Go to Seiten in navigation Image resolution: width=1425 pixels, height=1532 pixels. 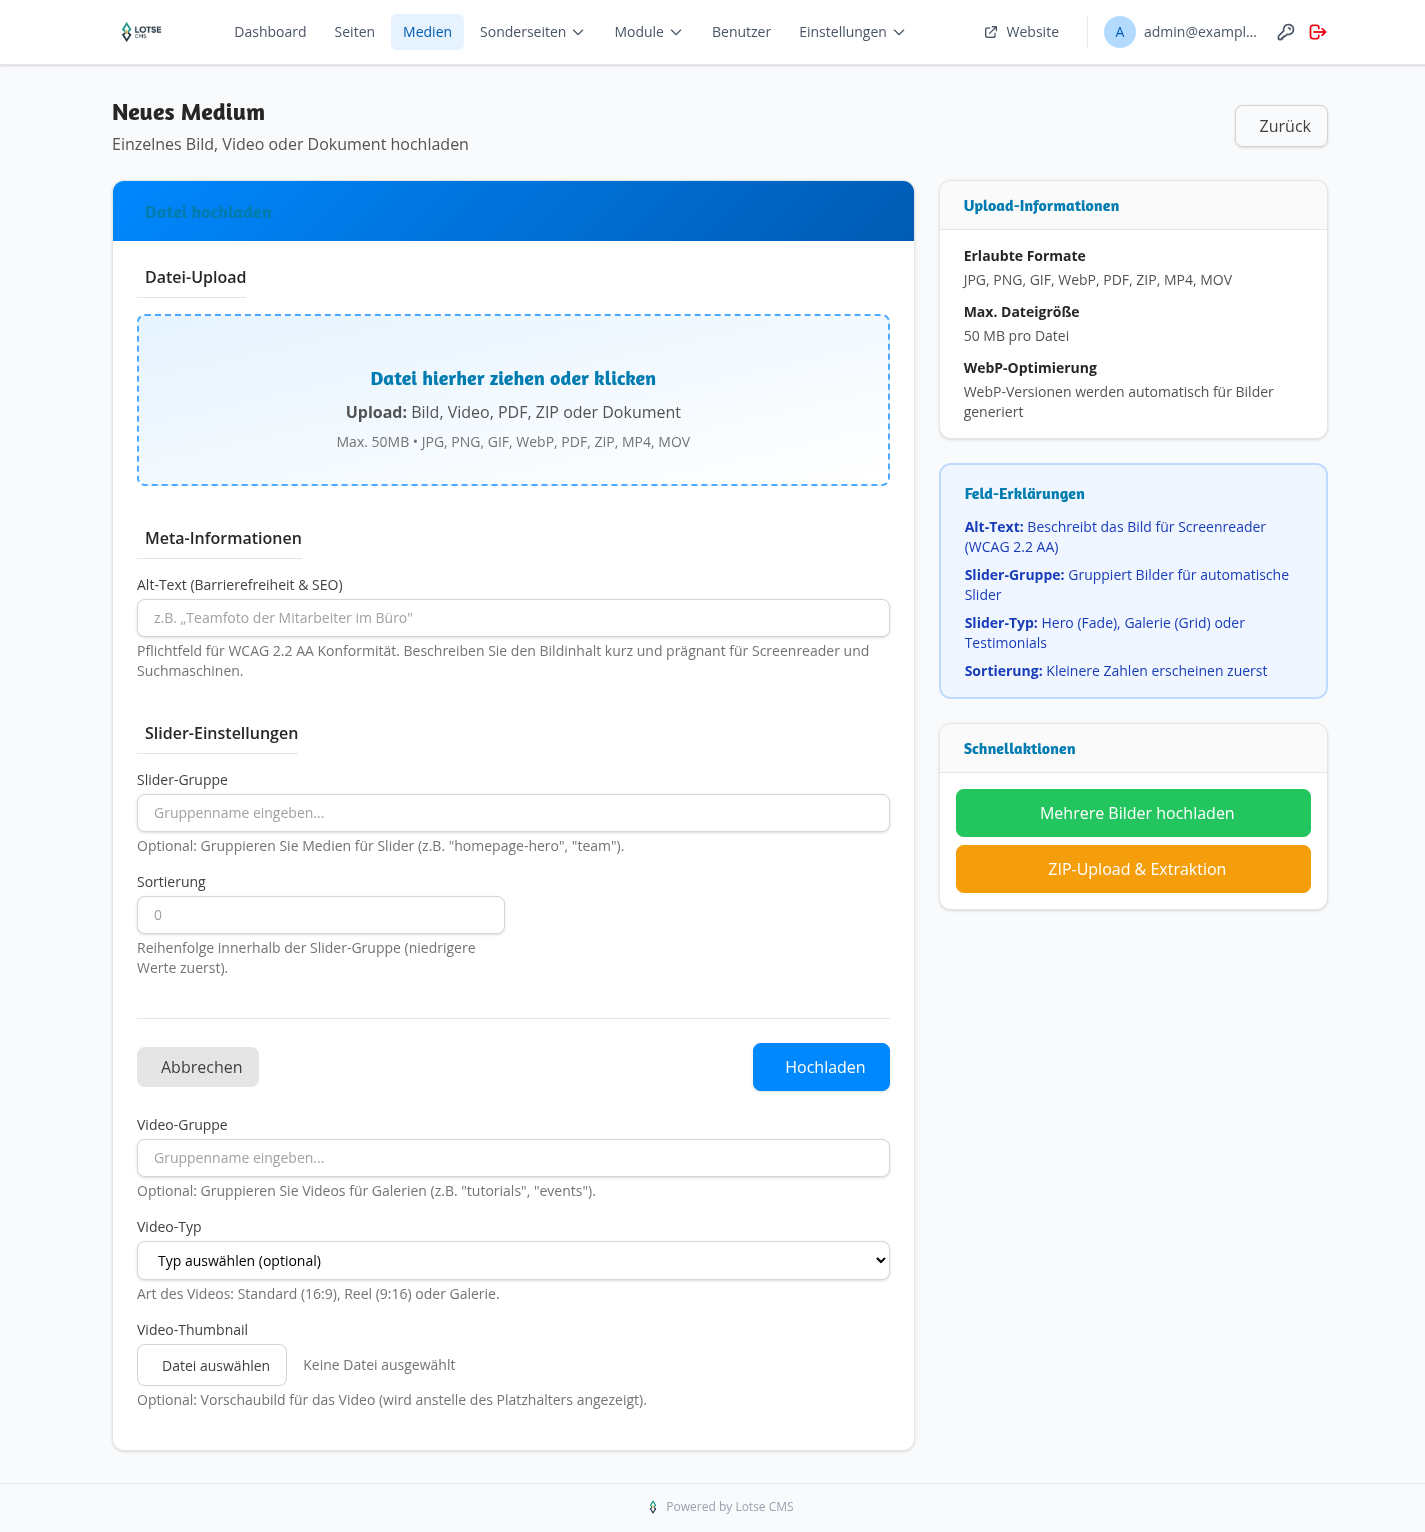[355, 32]
